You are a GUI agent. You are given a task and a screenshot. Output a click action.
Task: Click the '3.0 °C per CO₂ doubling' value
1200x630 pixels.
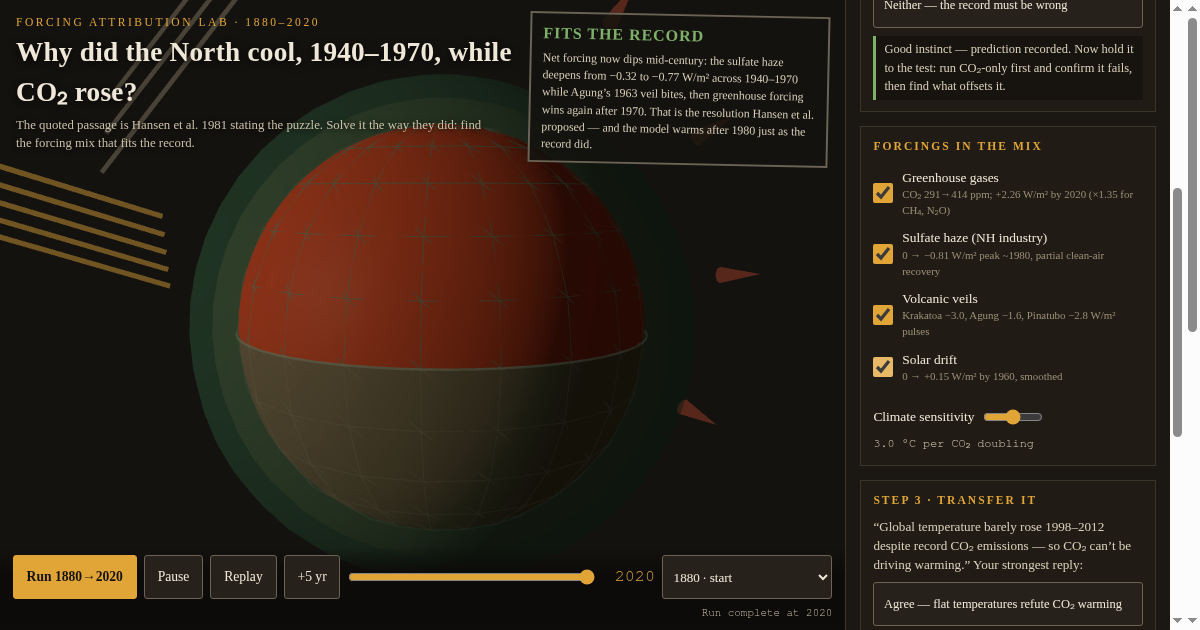pos(953,444)
